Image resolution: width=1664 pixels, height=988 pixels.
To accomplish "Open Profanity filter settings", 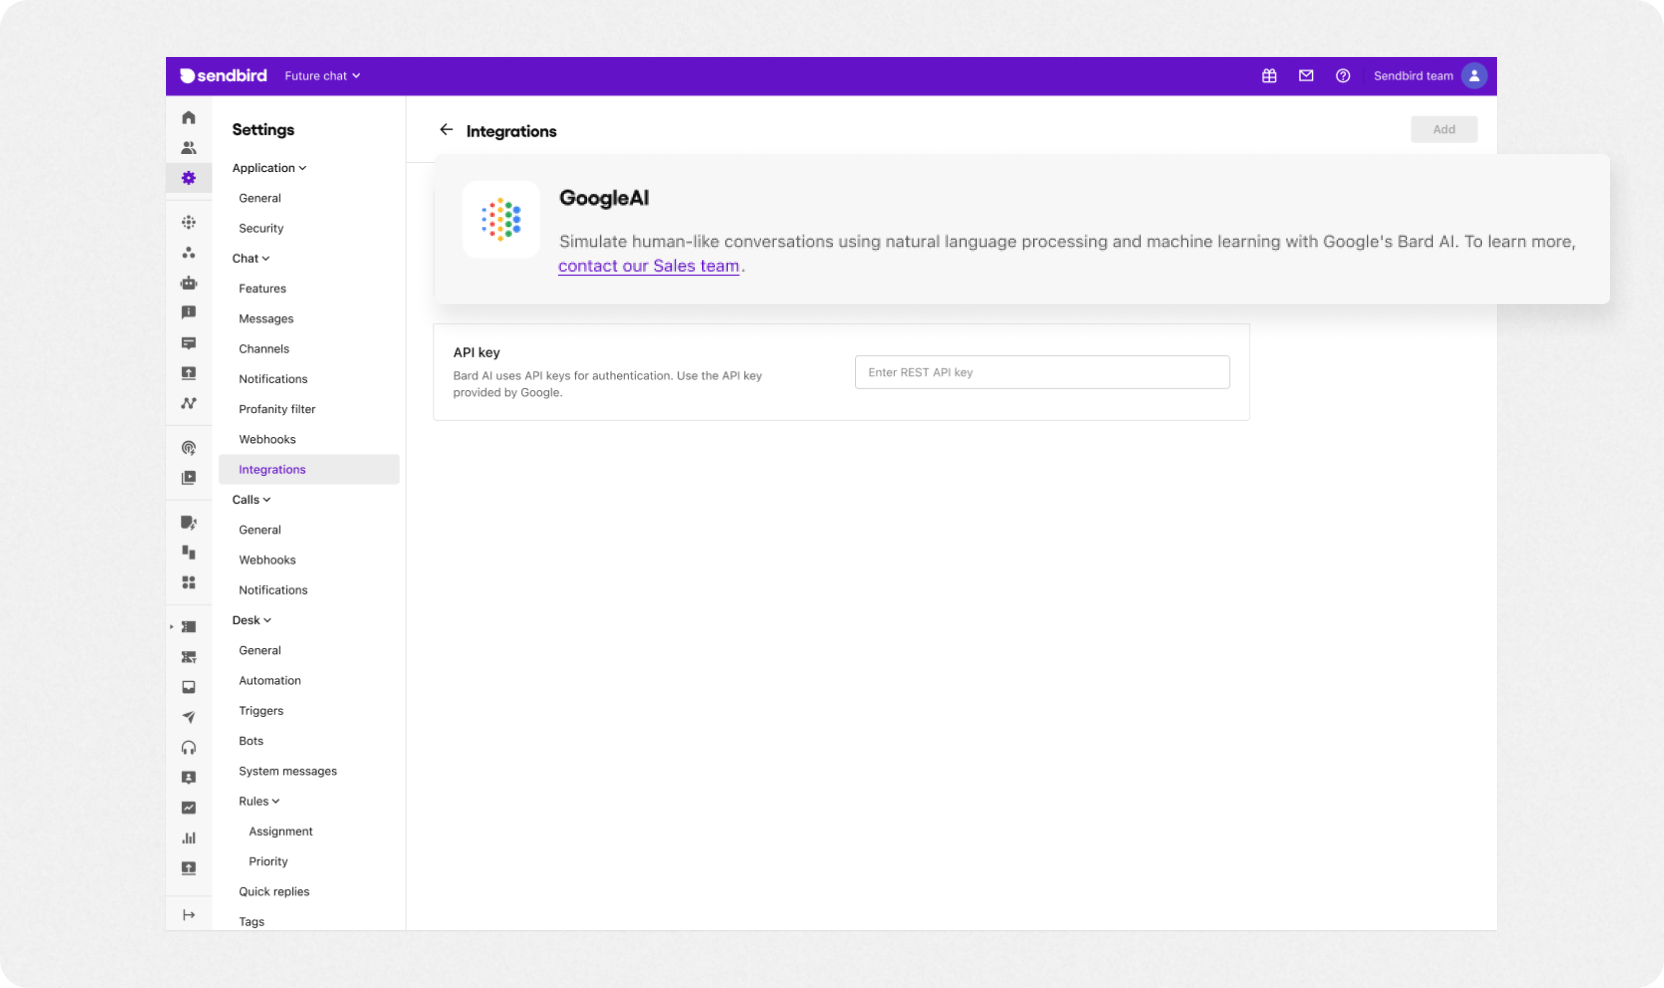I will (277, 409).
